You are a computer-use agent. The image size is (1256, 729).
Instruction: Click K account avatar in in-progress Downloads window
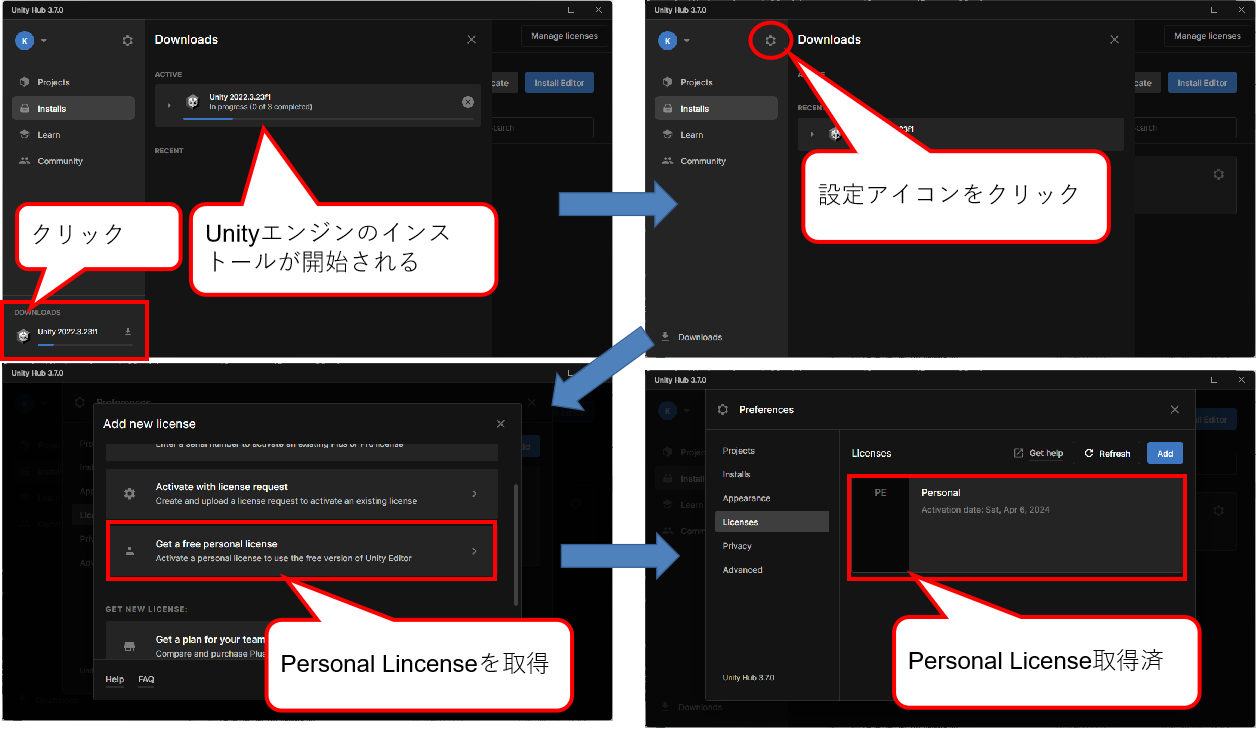25,40
